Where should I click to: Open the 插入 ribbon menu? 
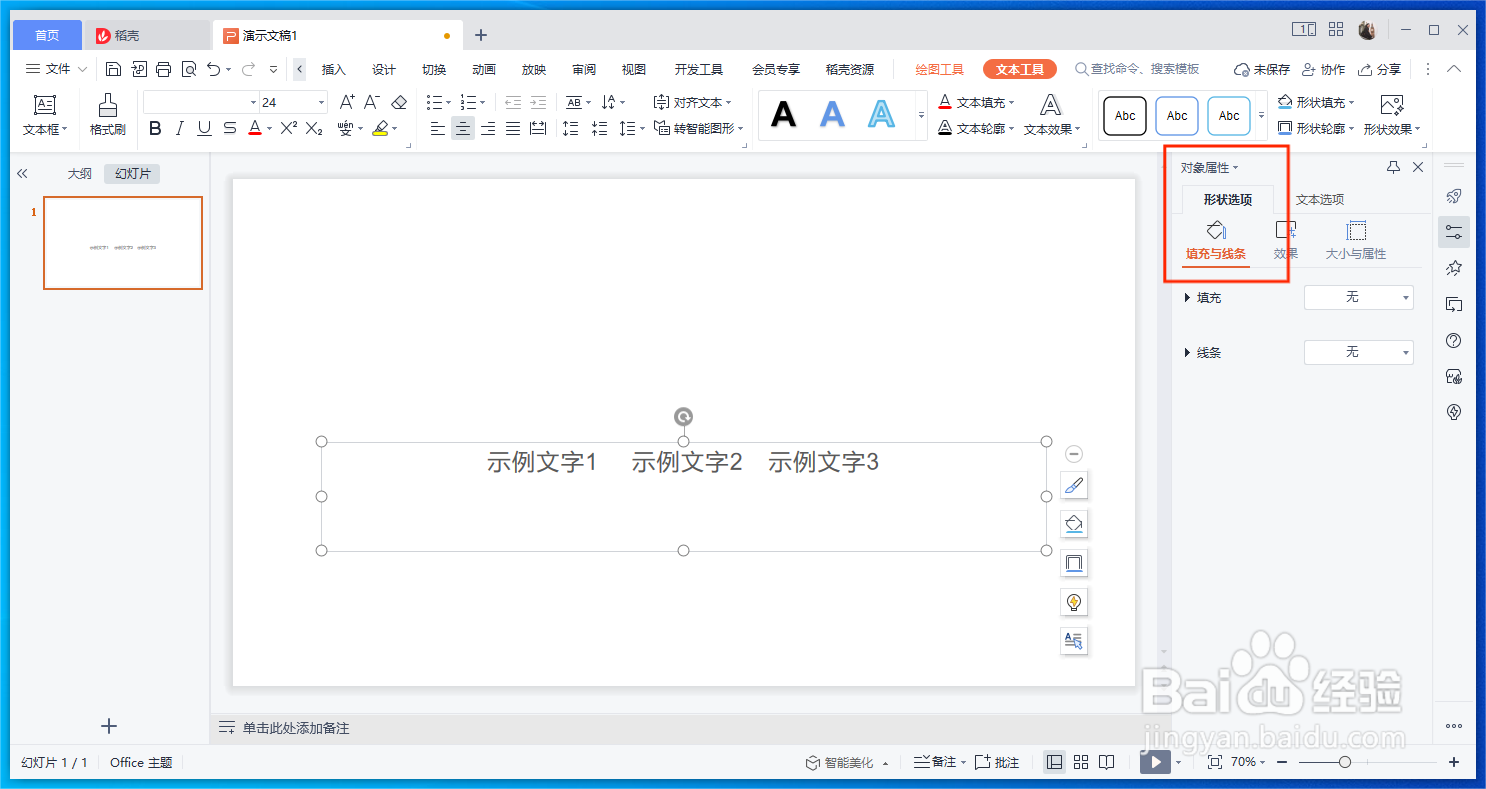pyautogui.click(x=333, y=68)
